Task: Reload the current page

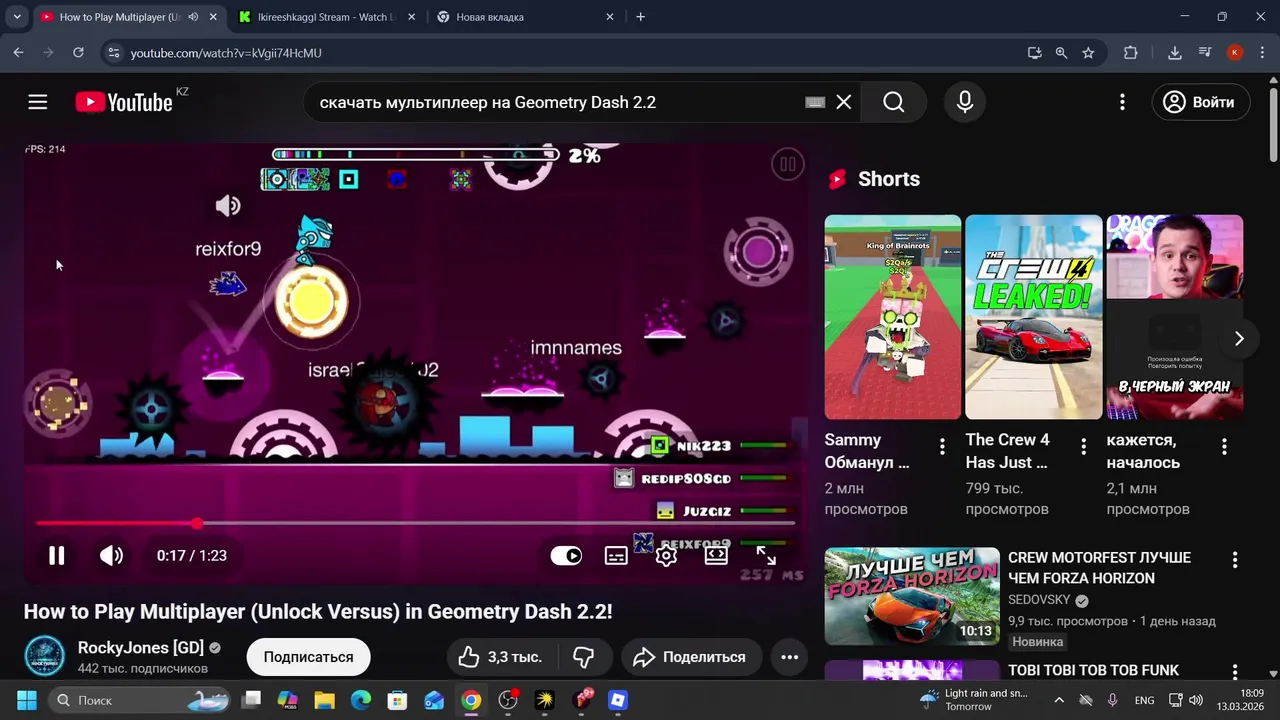Action: pyautogui.click(x=78, y=53)
